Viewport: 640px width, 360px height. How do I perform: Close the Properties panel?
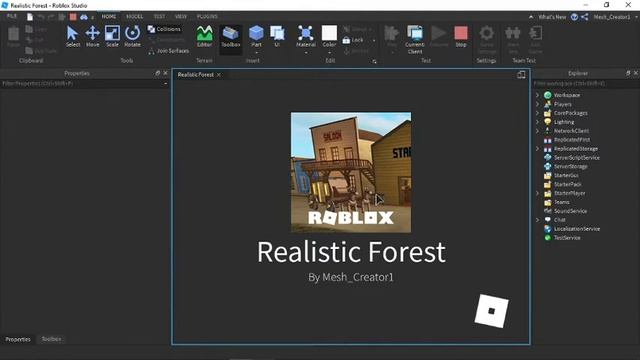click(165, 73)
